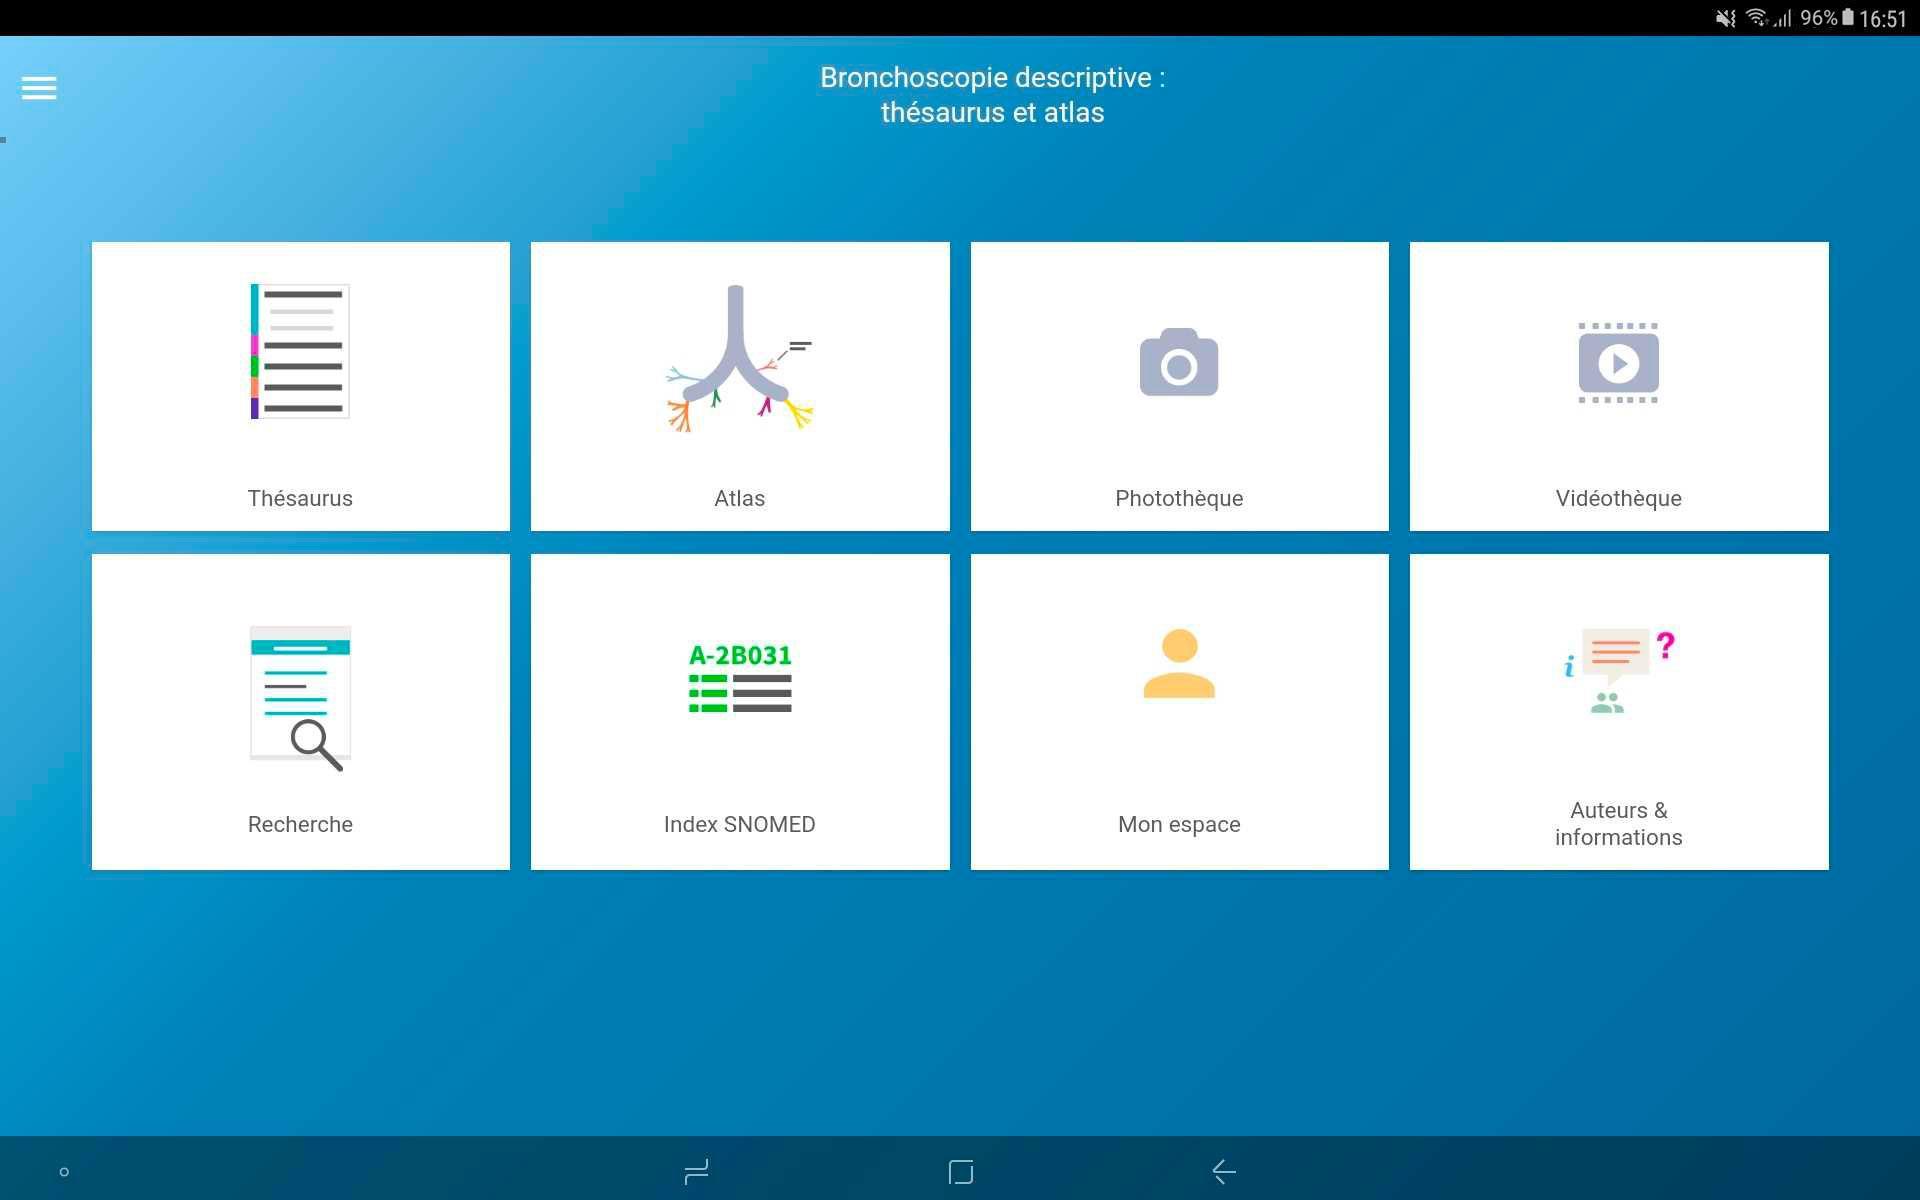This screenshot has height=1200, width=1920.
Task: Click the Thésaurus label
Action: [300, 498]
